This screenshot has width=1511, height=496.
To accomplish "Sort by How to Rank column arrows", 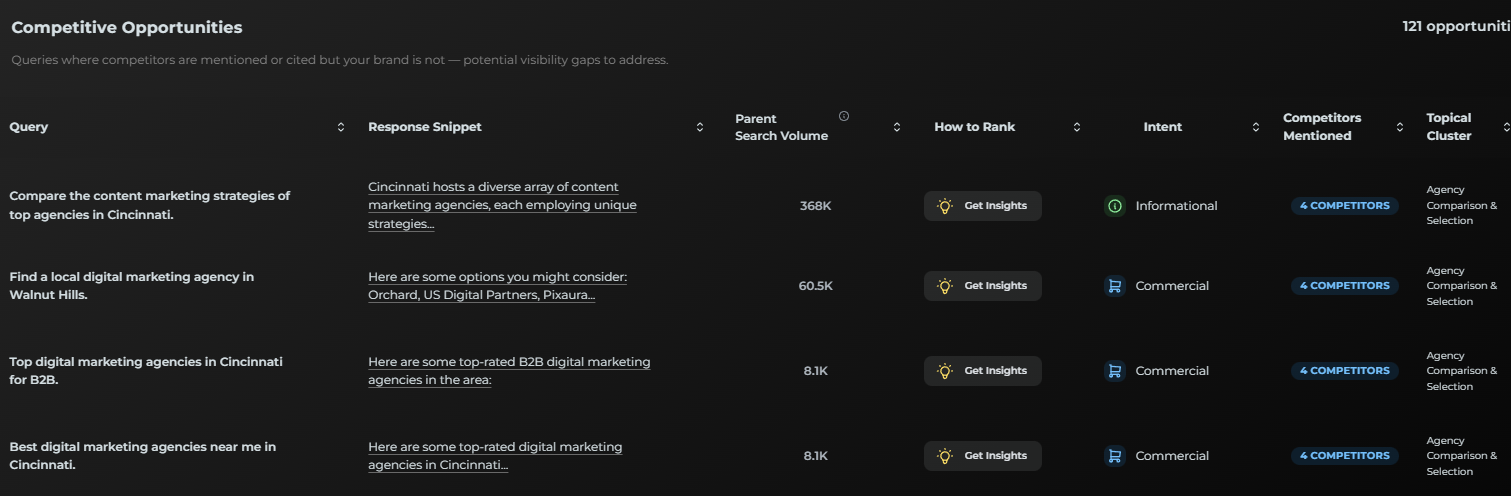I will pos(1077,127).
